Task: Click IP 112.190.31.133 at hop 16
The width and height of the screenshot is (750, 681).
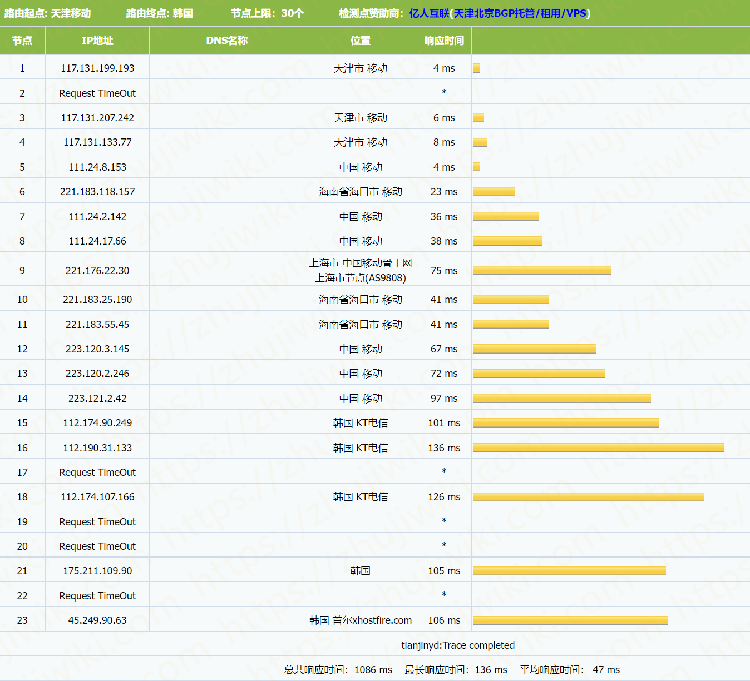Action: [97, 447]
